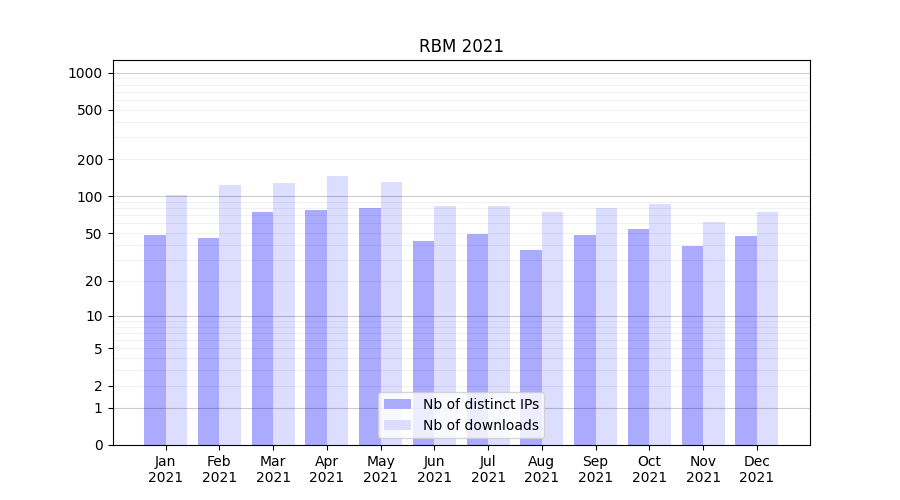The image size is (900, 500).
Task: Click the Feb 2021 x-axis label
Action: (x=219, y=469)
